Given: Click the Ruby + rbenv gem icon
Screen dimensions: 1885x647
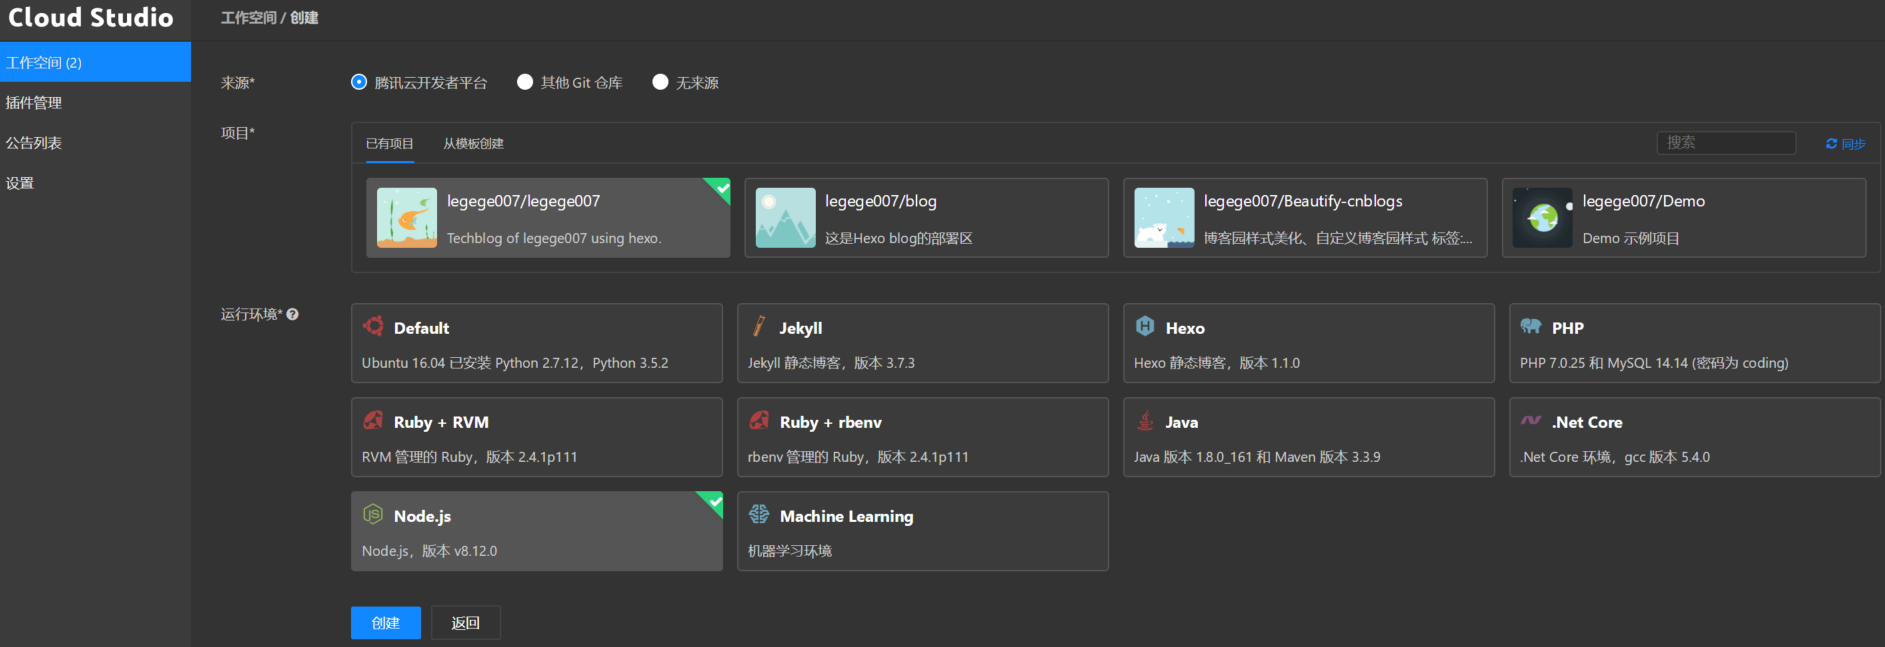Looking at the screenshot, I should [759, 420].
